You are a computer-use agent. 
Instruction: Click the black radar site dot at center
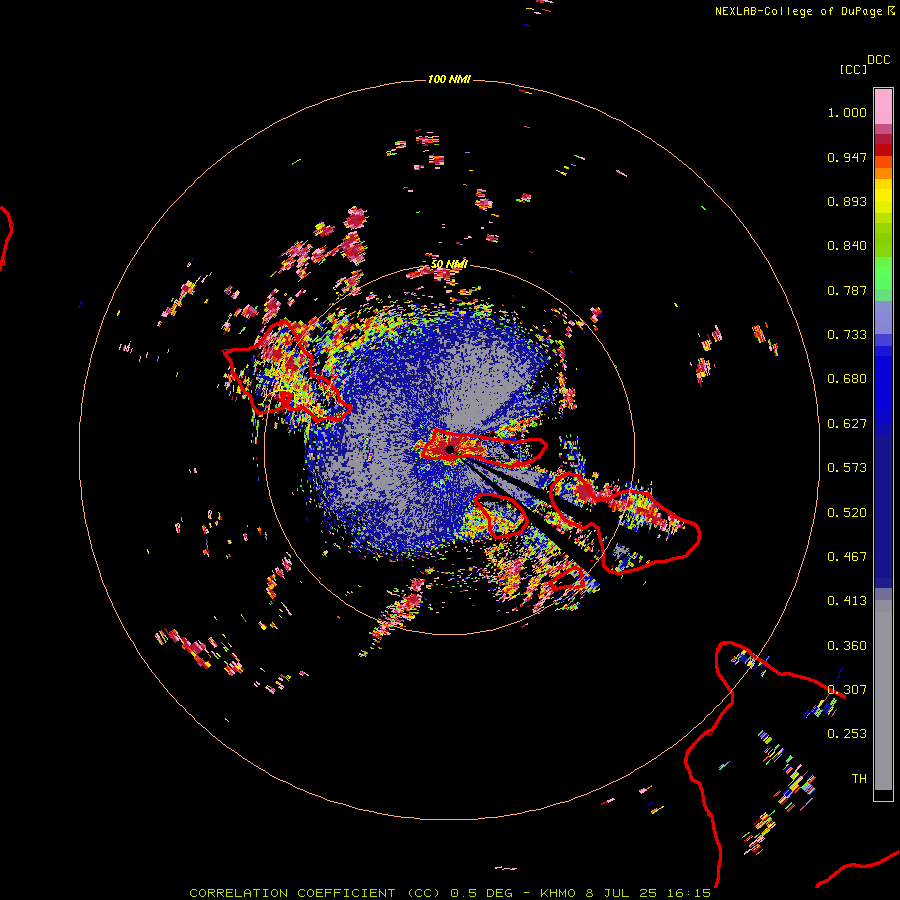click(x=450, y=449)
